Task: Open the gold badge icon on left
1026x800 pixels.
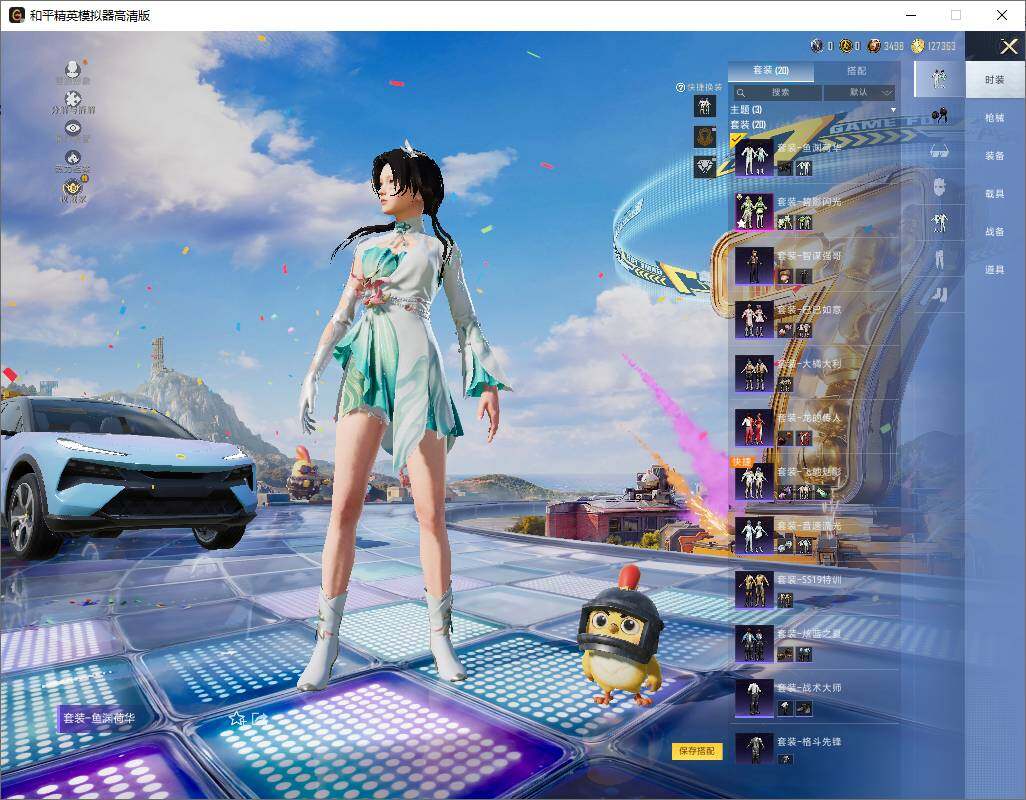Action: pyautogui.click(x=73, y=188)
